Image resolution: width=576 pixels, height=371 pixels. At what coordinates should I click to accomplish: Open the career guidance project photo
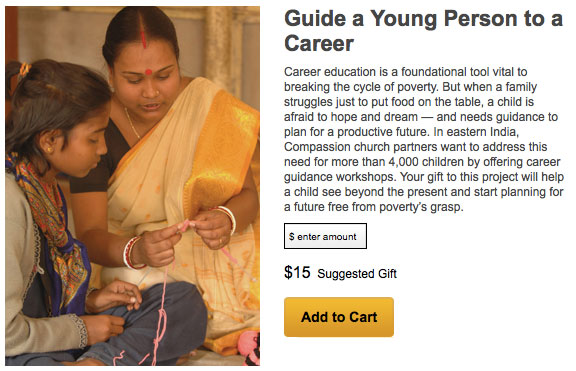[133, 186]
